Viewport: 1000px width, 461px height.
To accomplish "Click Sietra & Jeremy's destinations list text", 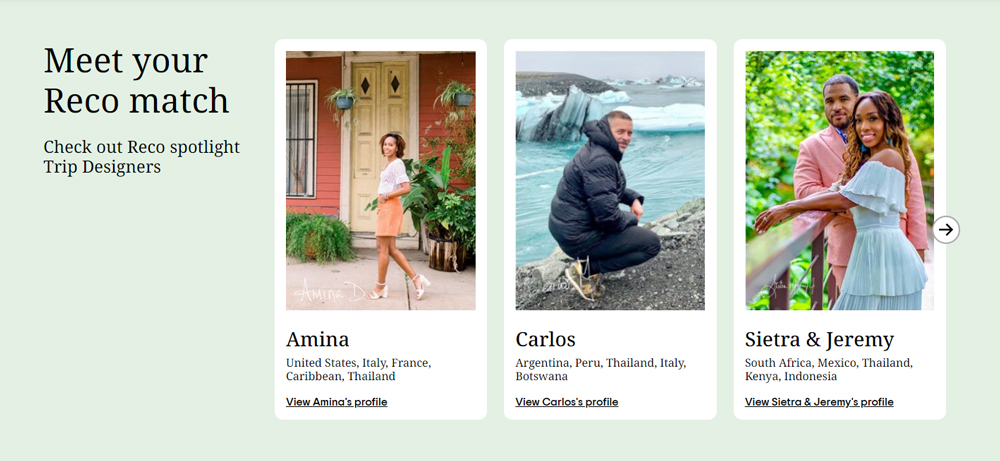I will (x=828, y=369).
